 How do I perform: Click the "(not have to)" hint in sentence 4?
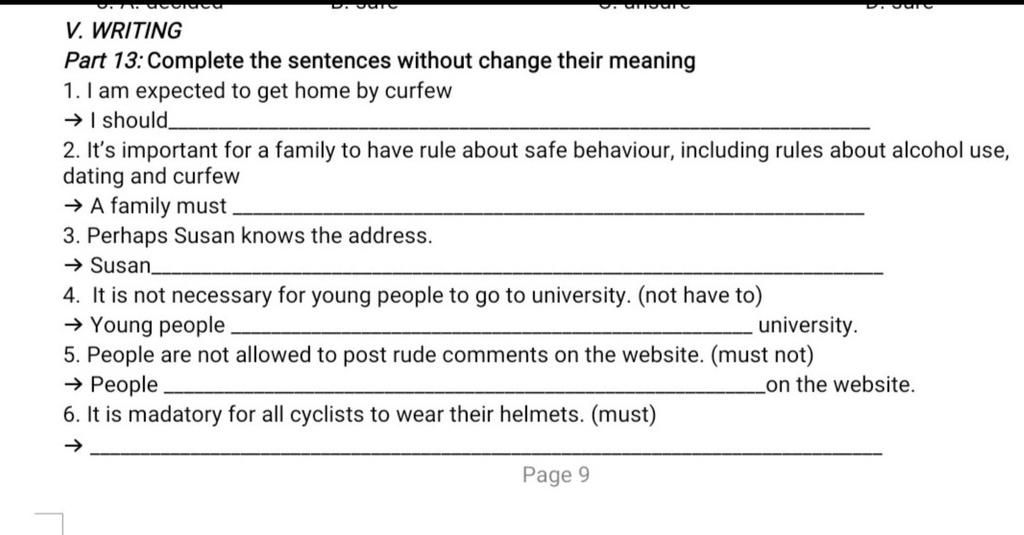pos(700,296)
